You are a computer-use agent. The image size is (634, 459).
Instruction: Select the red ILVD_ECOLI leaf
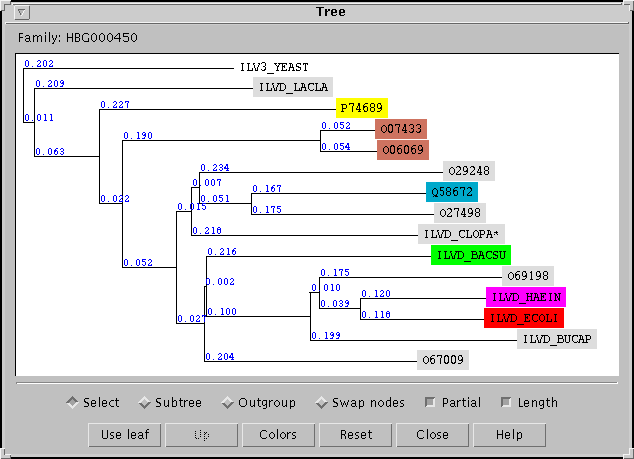point(524,318)
